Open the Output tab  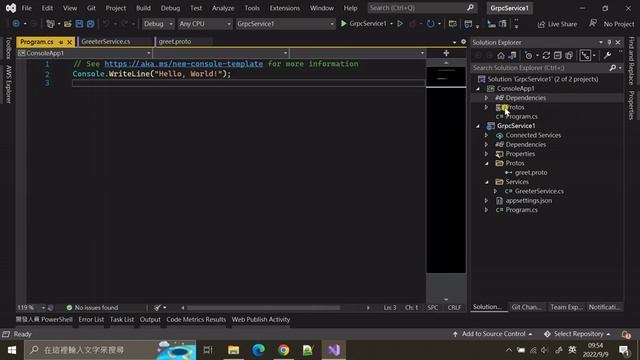click(150, 320)
